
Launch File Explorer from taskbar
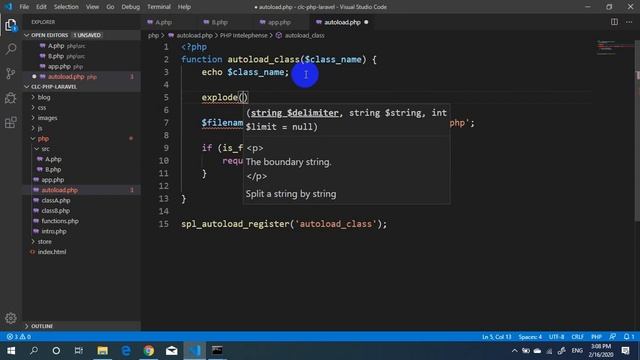[x=102, y=351]
